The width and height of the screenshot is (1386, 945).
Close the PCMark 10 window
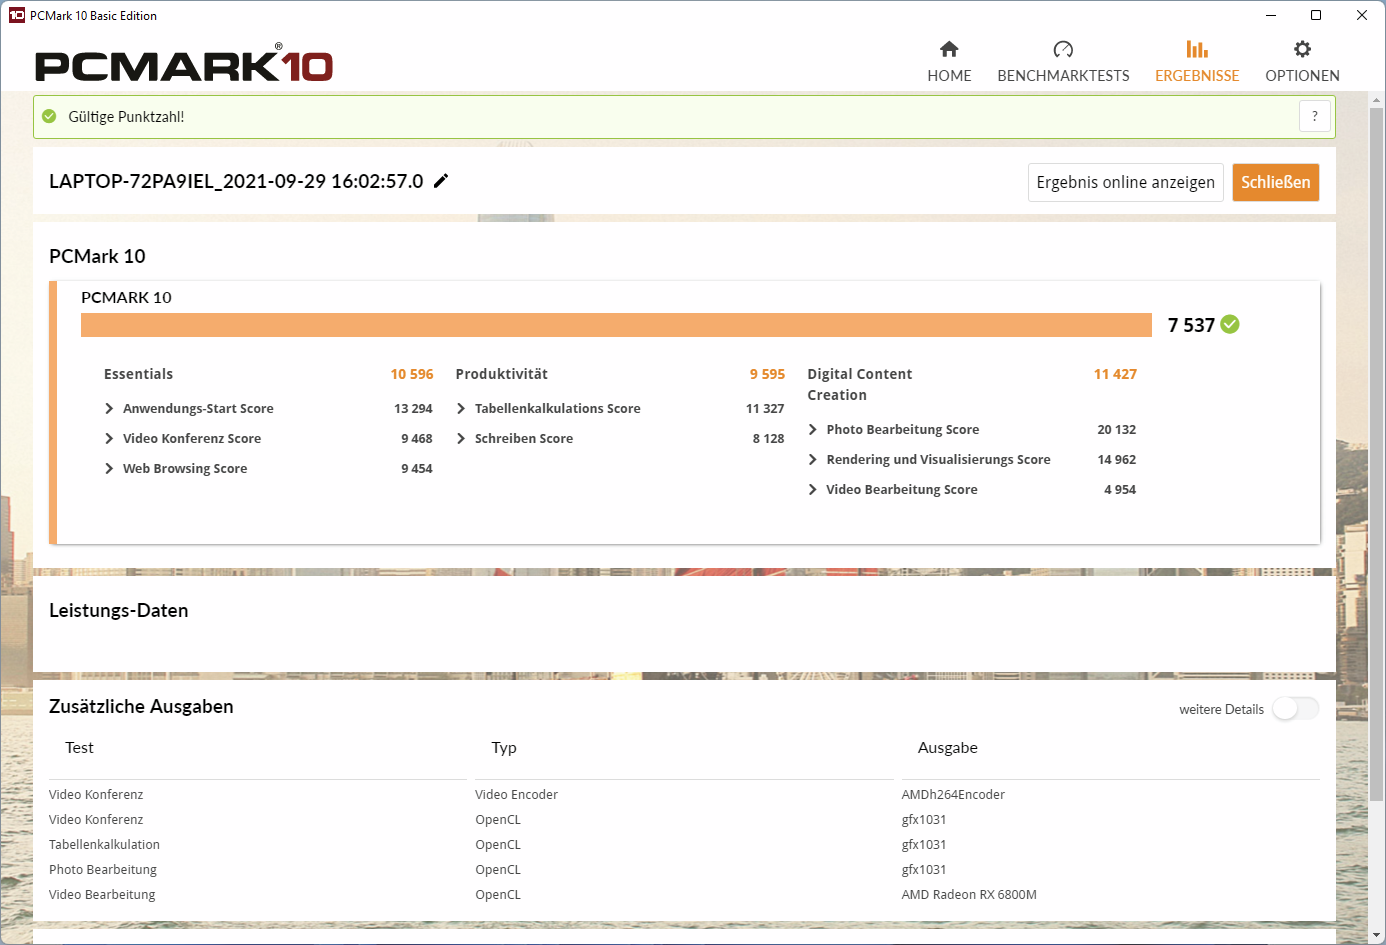click(x=1362, y=15)
